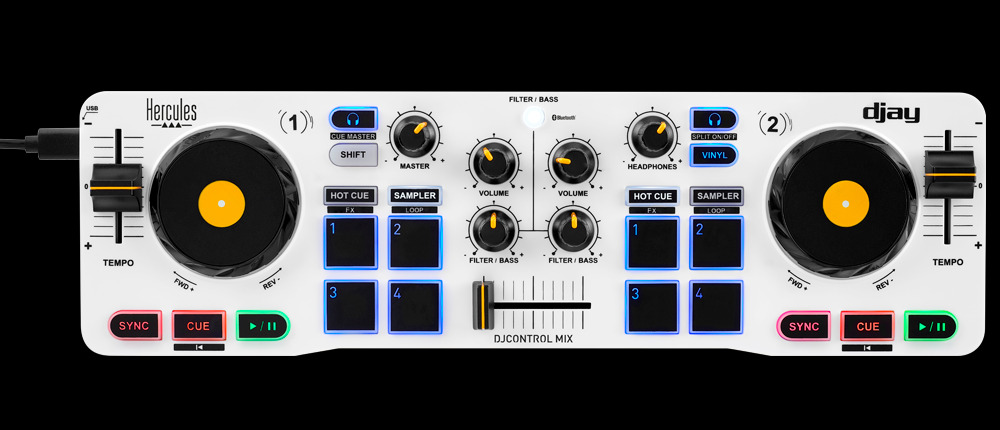This screenshot has height=430, width=1000.
Task: Toggle SYNC on deck 1
Action: click(x=135, y=325)
